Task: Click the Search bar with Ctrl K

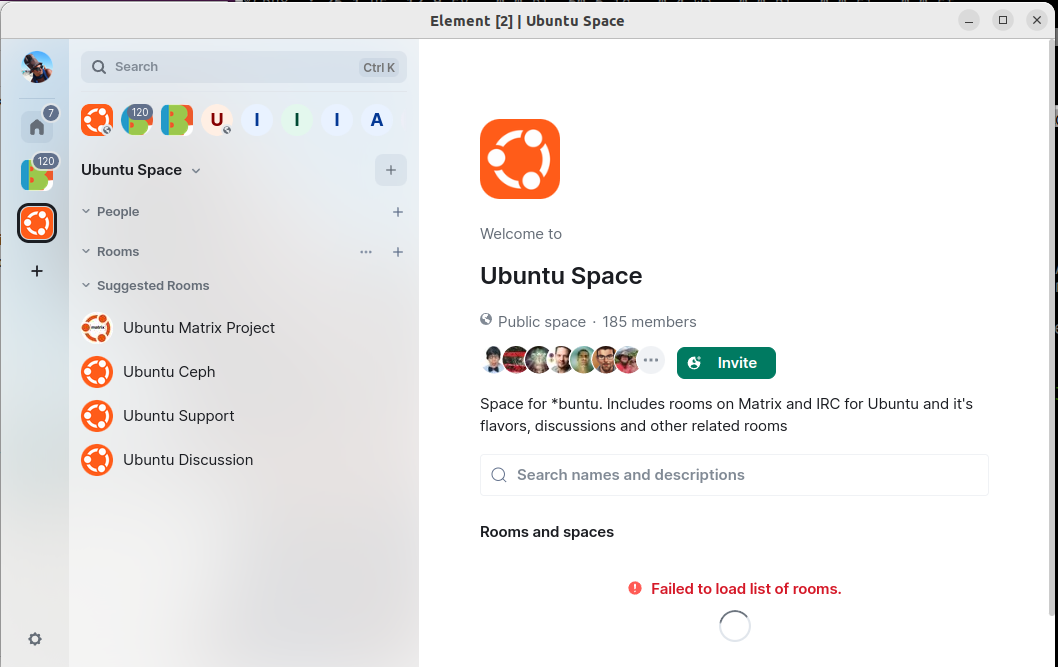Action: tap(243, 67)
